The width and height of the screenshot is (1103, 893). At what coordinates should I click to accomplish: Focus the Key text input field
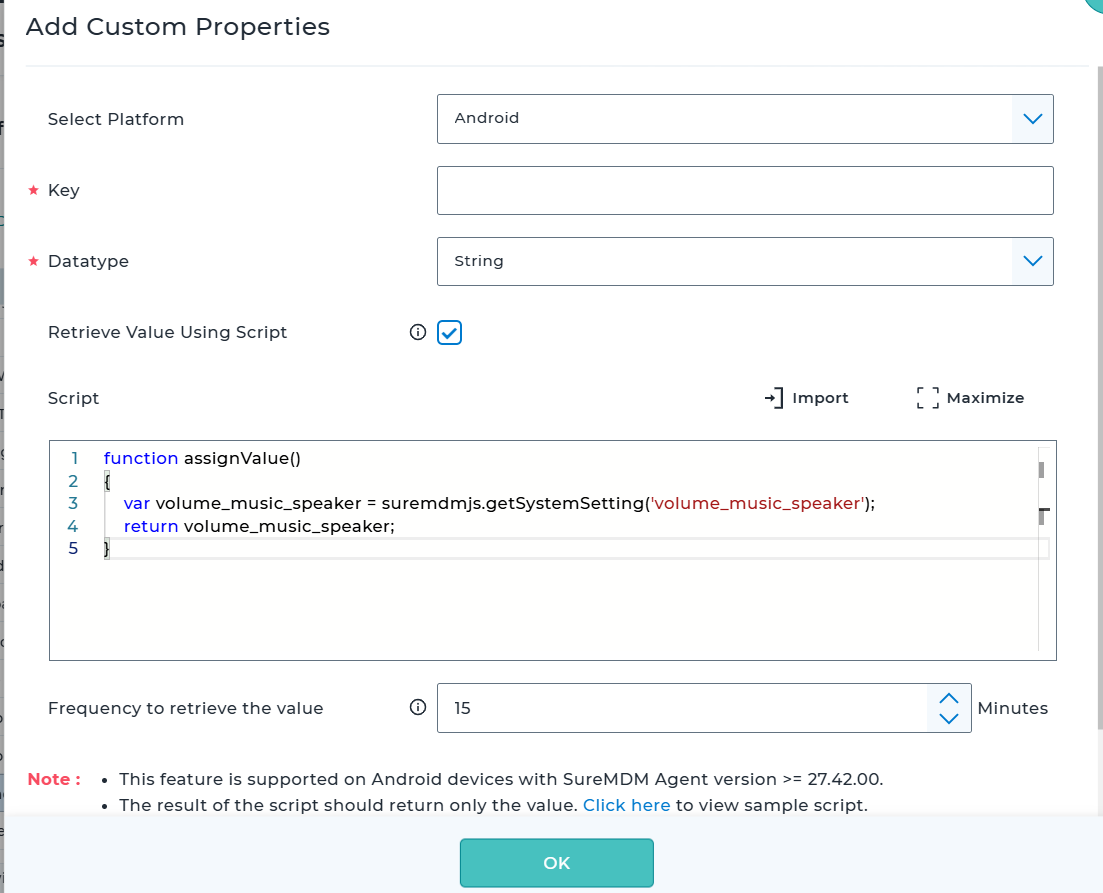pos(745,190)
